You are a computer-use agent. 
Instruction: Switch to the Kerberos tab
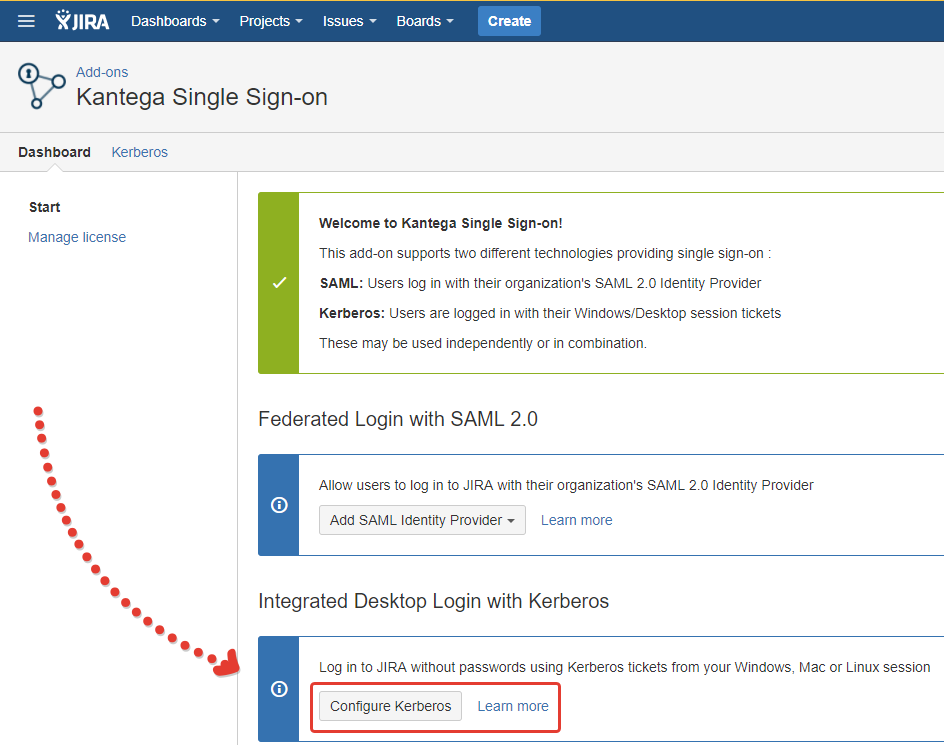[x=140, y=152]
